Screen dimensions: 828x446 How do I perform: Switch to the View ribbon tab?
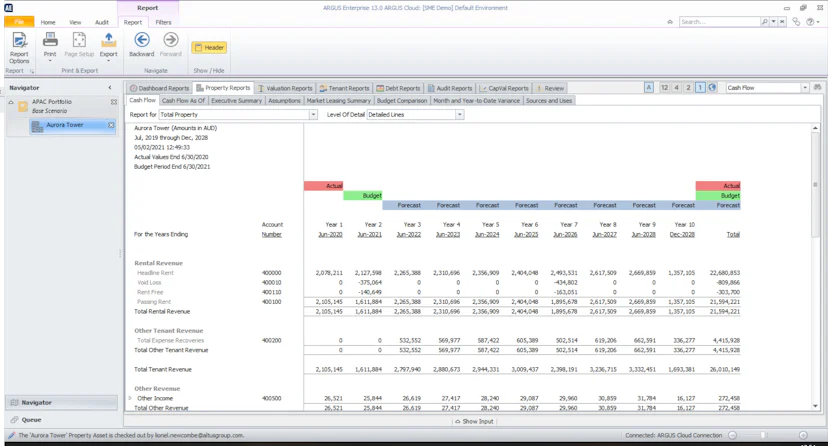(76, 22)
